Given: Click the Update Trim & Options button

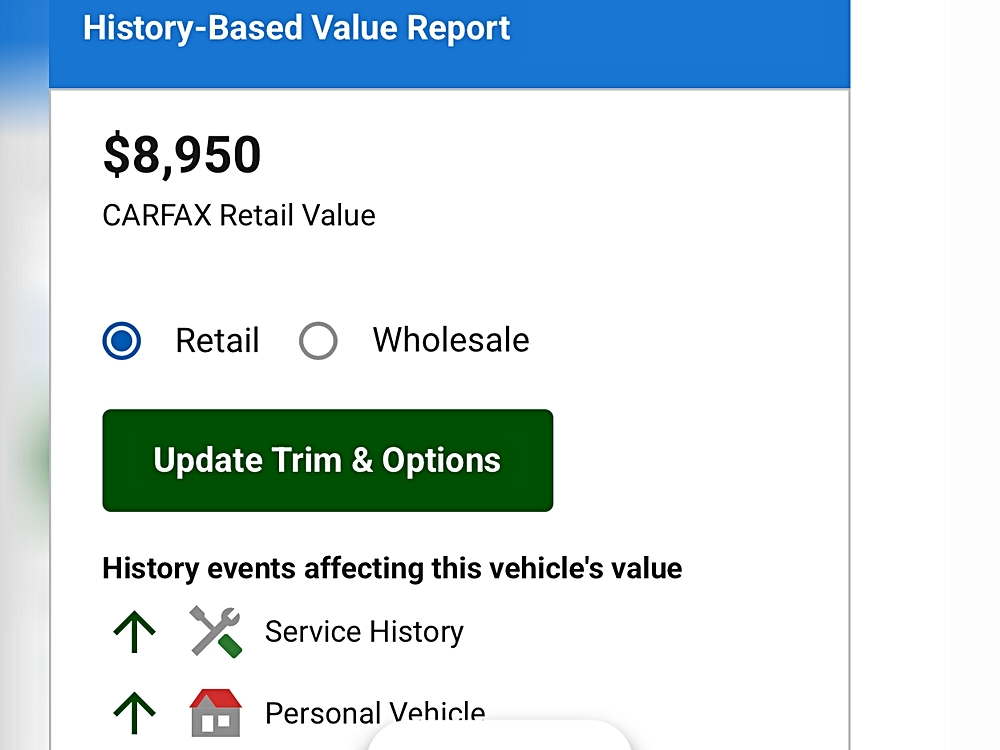Looking at the screenshot, I should pos(328,460).
